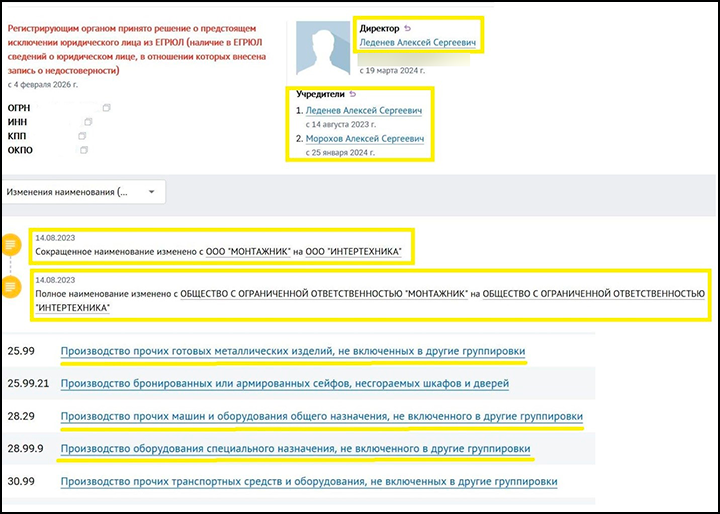Open activity Производство бронированных или армированных сейфов
The image size is (720, 514).
point(284,383)
